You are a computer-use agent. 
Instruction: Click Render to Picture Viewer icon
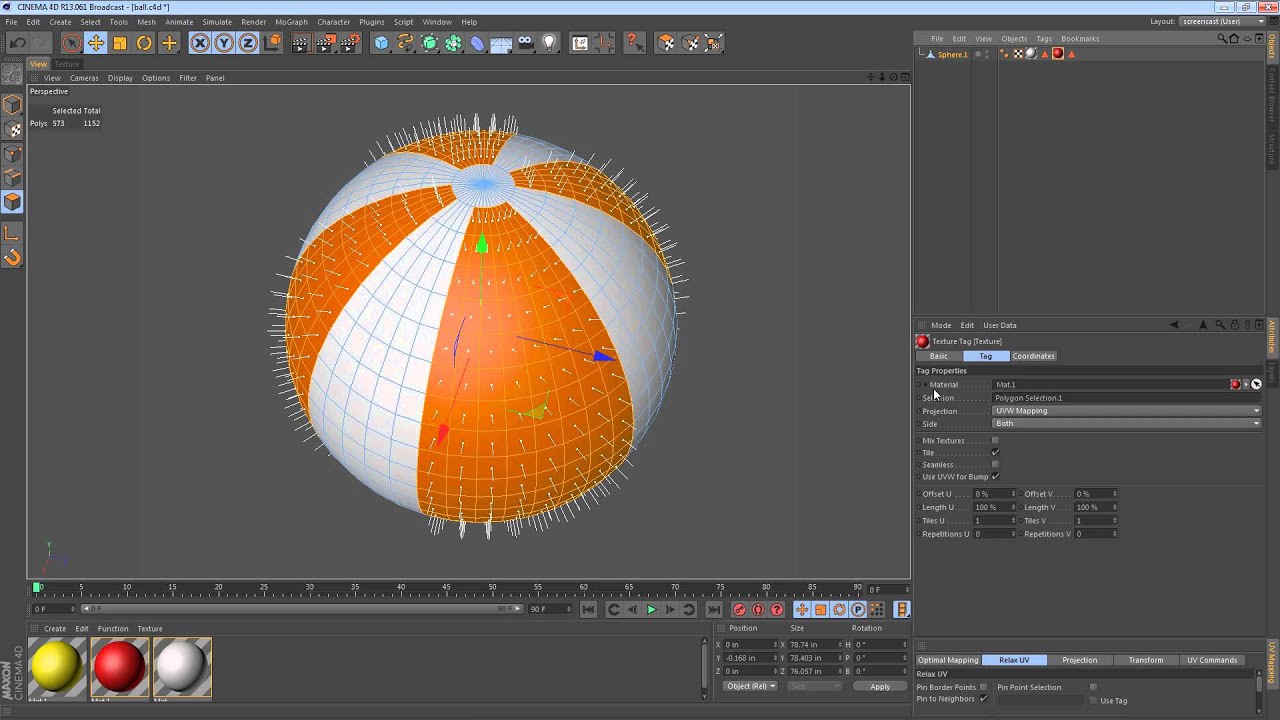[326, 43]
